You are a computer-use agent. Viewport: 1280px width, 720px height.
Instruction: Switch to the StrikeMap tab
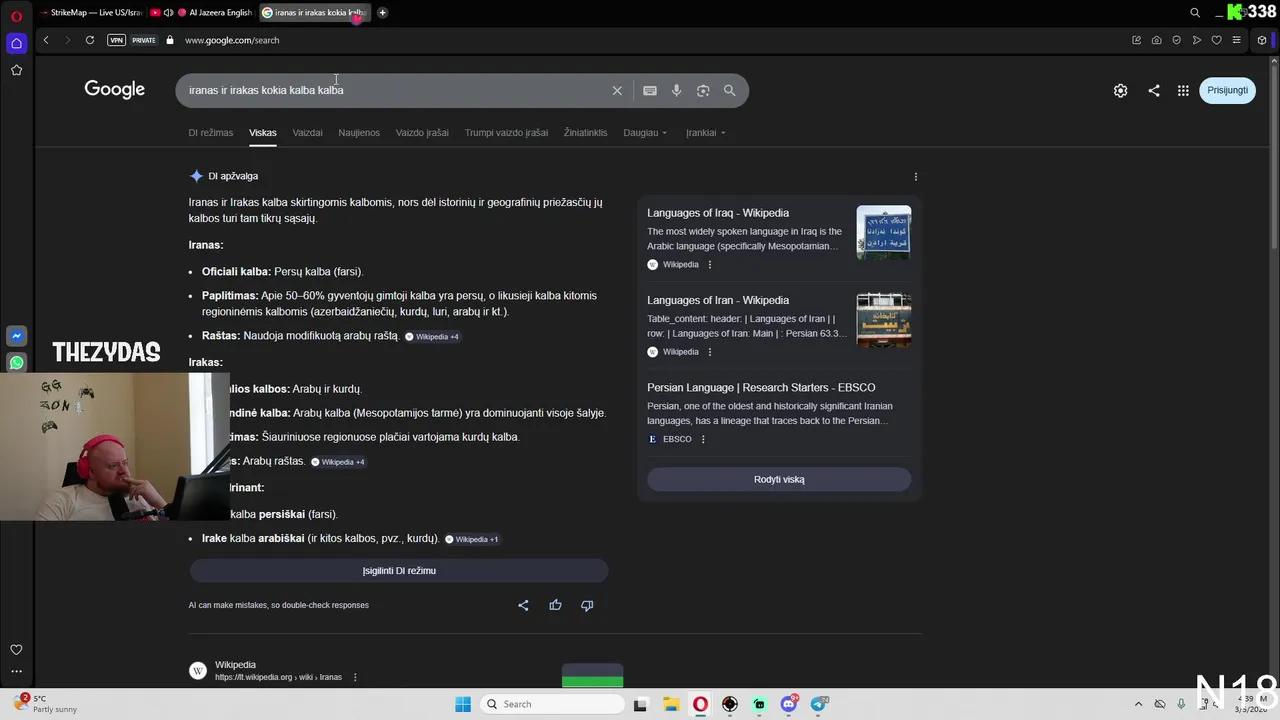point(92,13)
